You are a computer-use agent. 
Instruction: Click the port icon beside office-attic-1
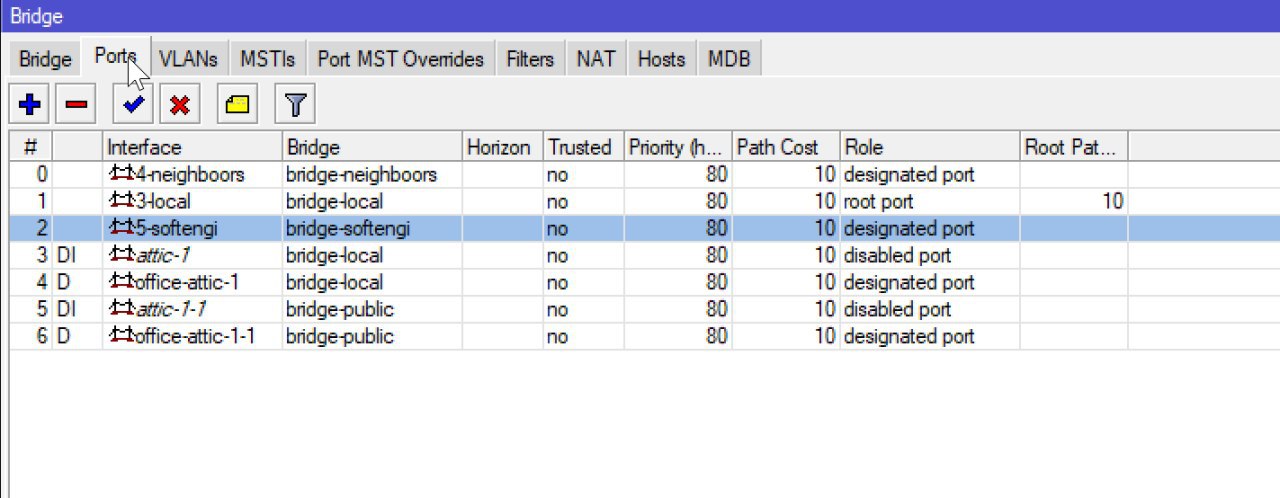[122, 282]
